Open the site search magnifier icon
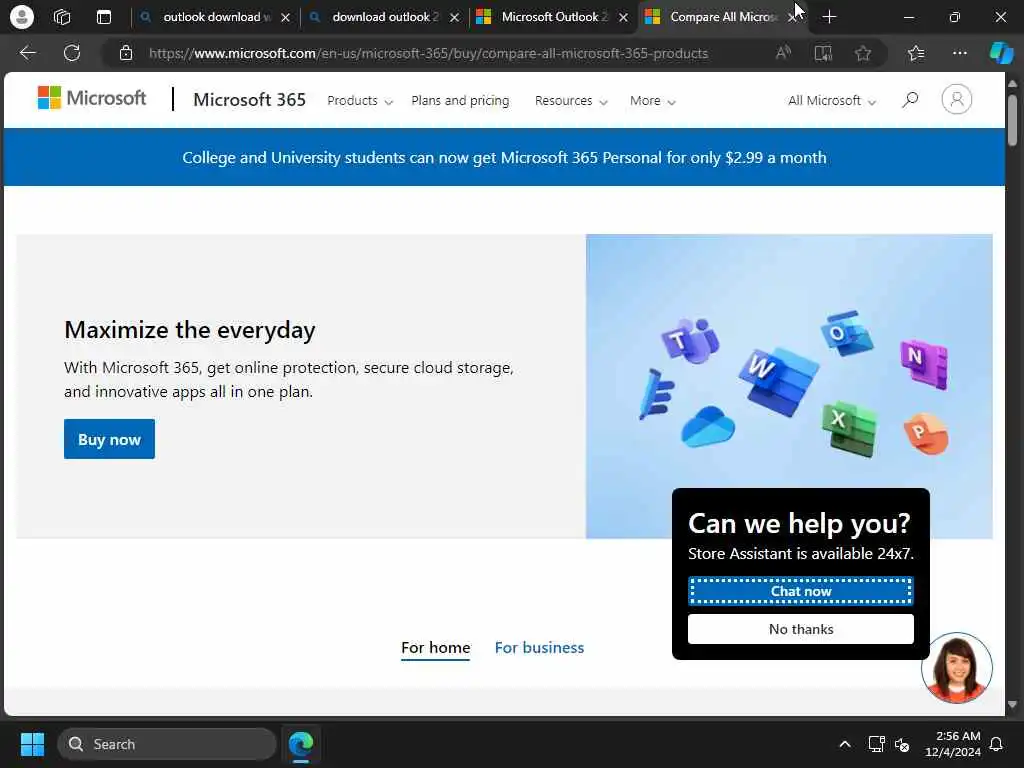 910,100
